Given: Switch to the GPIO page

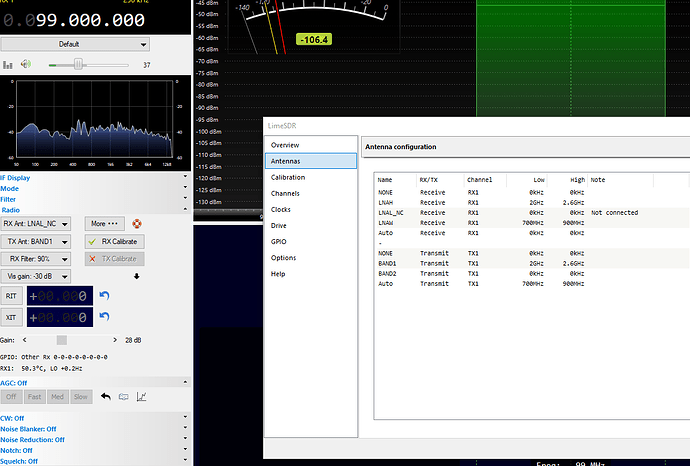Looking at the screenshot, I should point(280,242).
